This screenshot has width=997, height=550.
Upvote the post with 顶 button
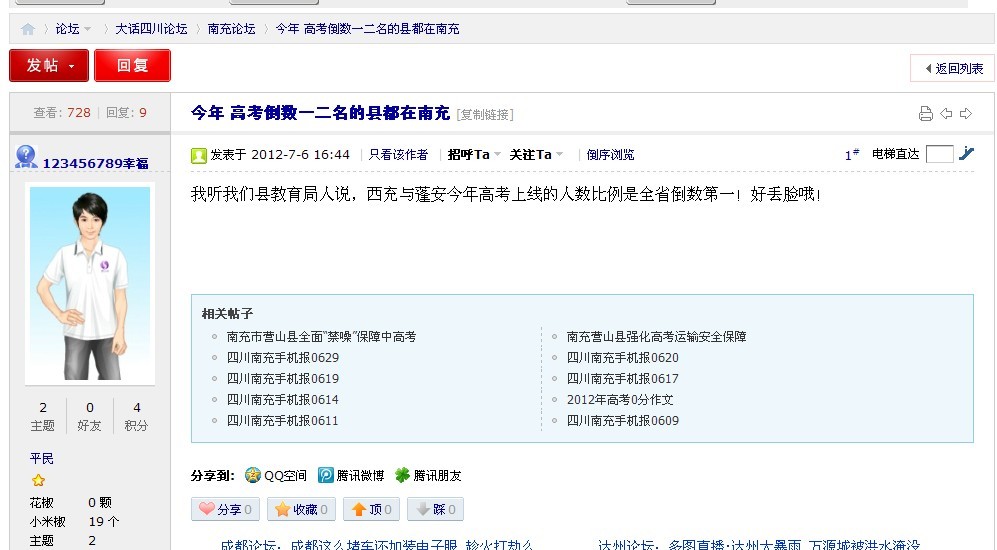pyautogui.click(x=371, y=509)
